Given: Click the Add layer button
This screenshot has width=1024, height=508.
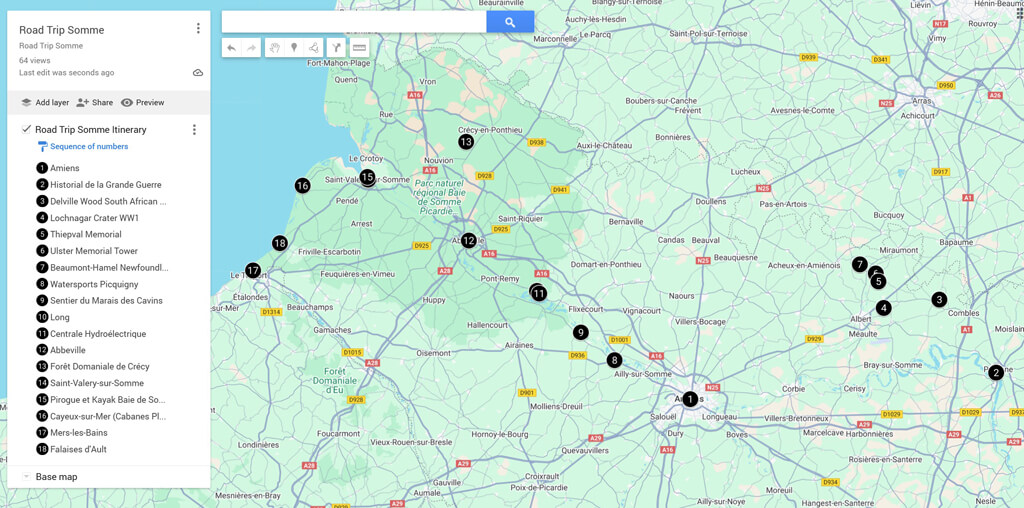Looking at the screenshot, I should tap(45, 103).
